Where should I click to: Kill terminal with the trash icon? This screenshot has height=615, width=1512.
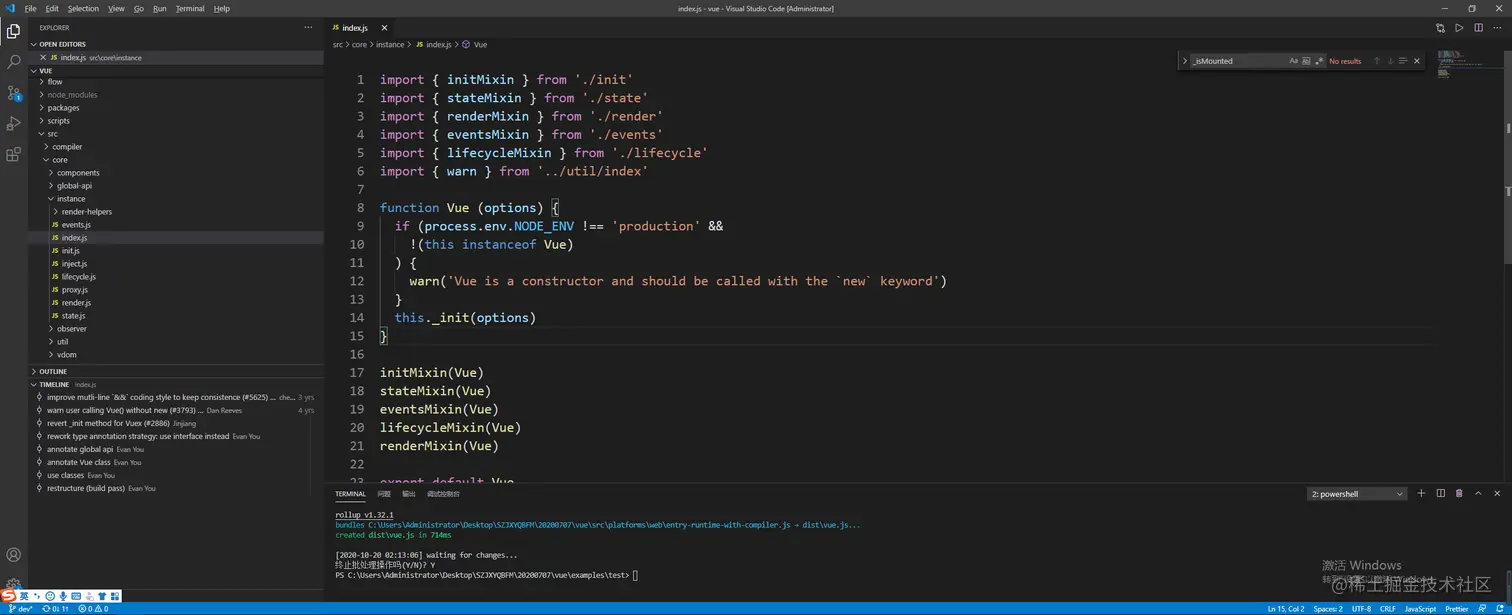point(1459,493)
